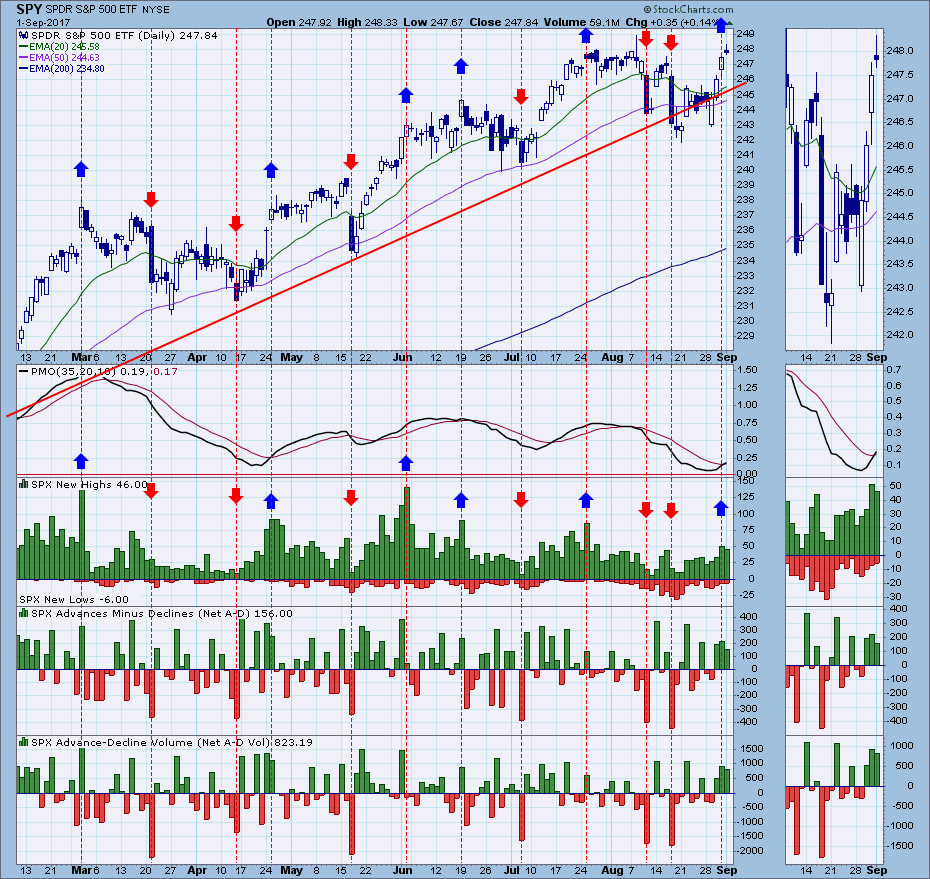Image resolution: width=930 pixels, height=879 pixels.
Task: Click the Close 247.84 value
Action: point(504,23)
